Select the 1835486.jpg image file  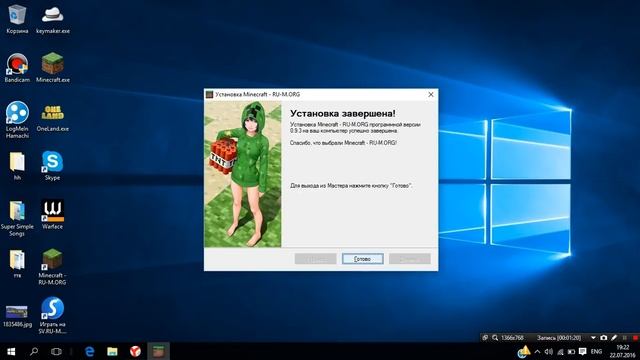coord(17,316)
